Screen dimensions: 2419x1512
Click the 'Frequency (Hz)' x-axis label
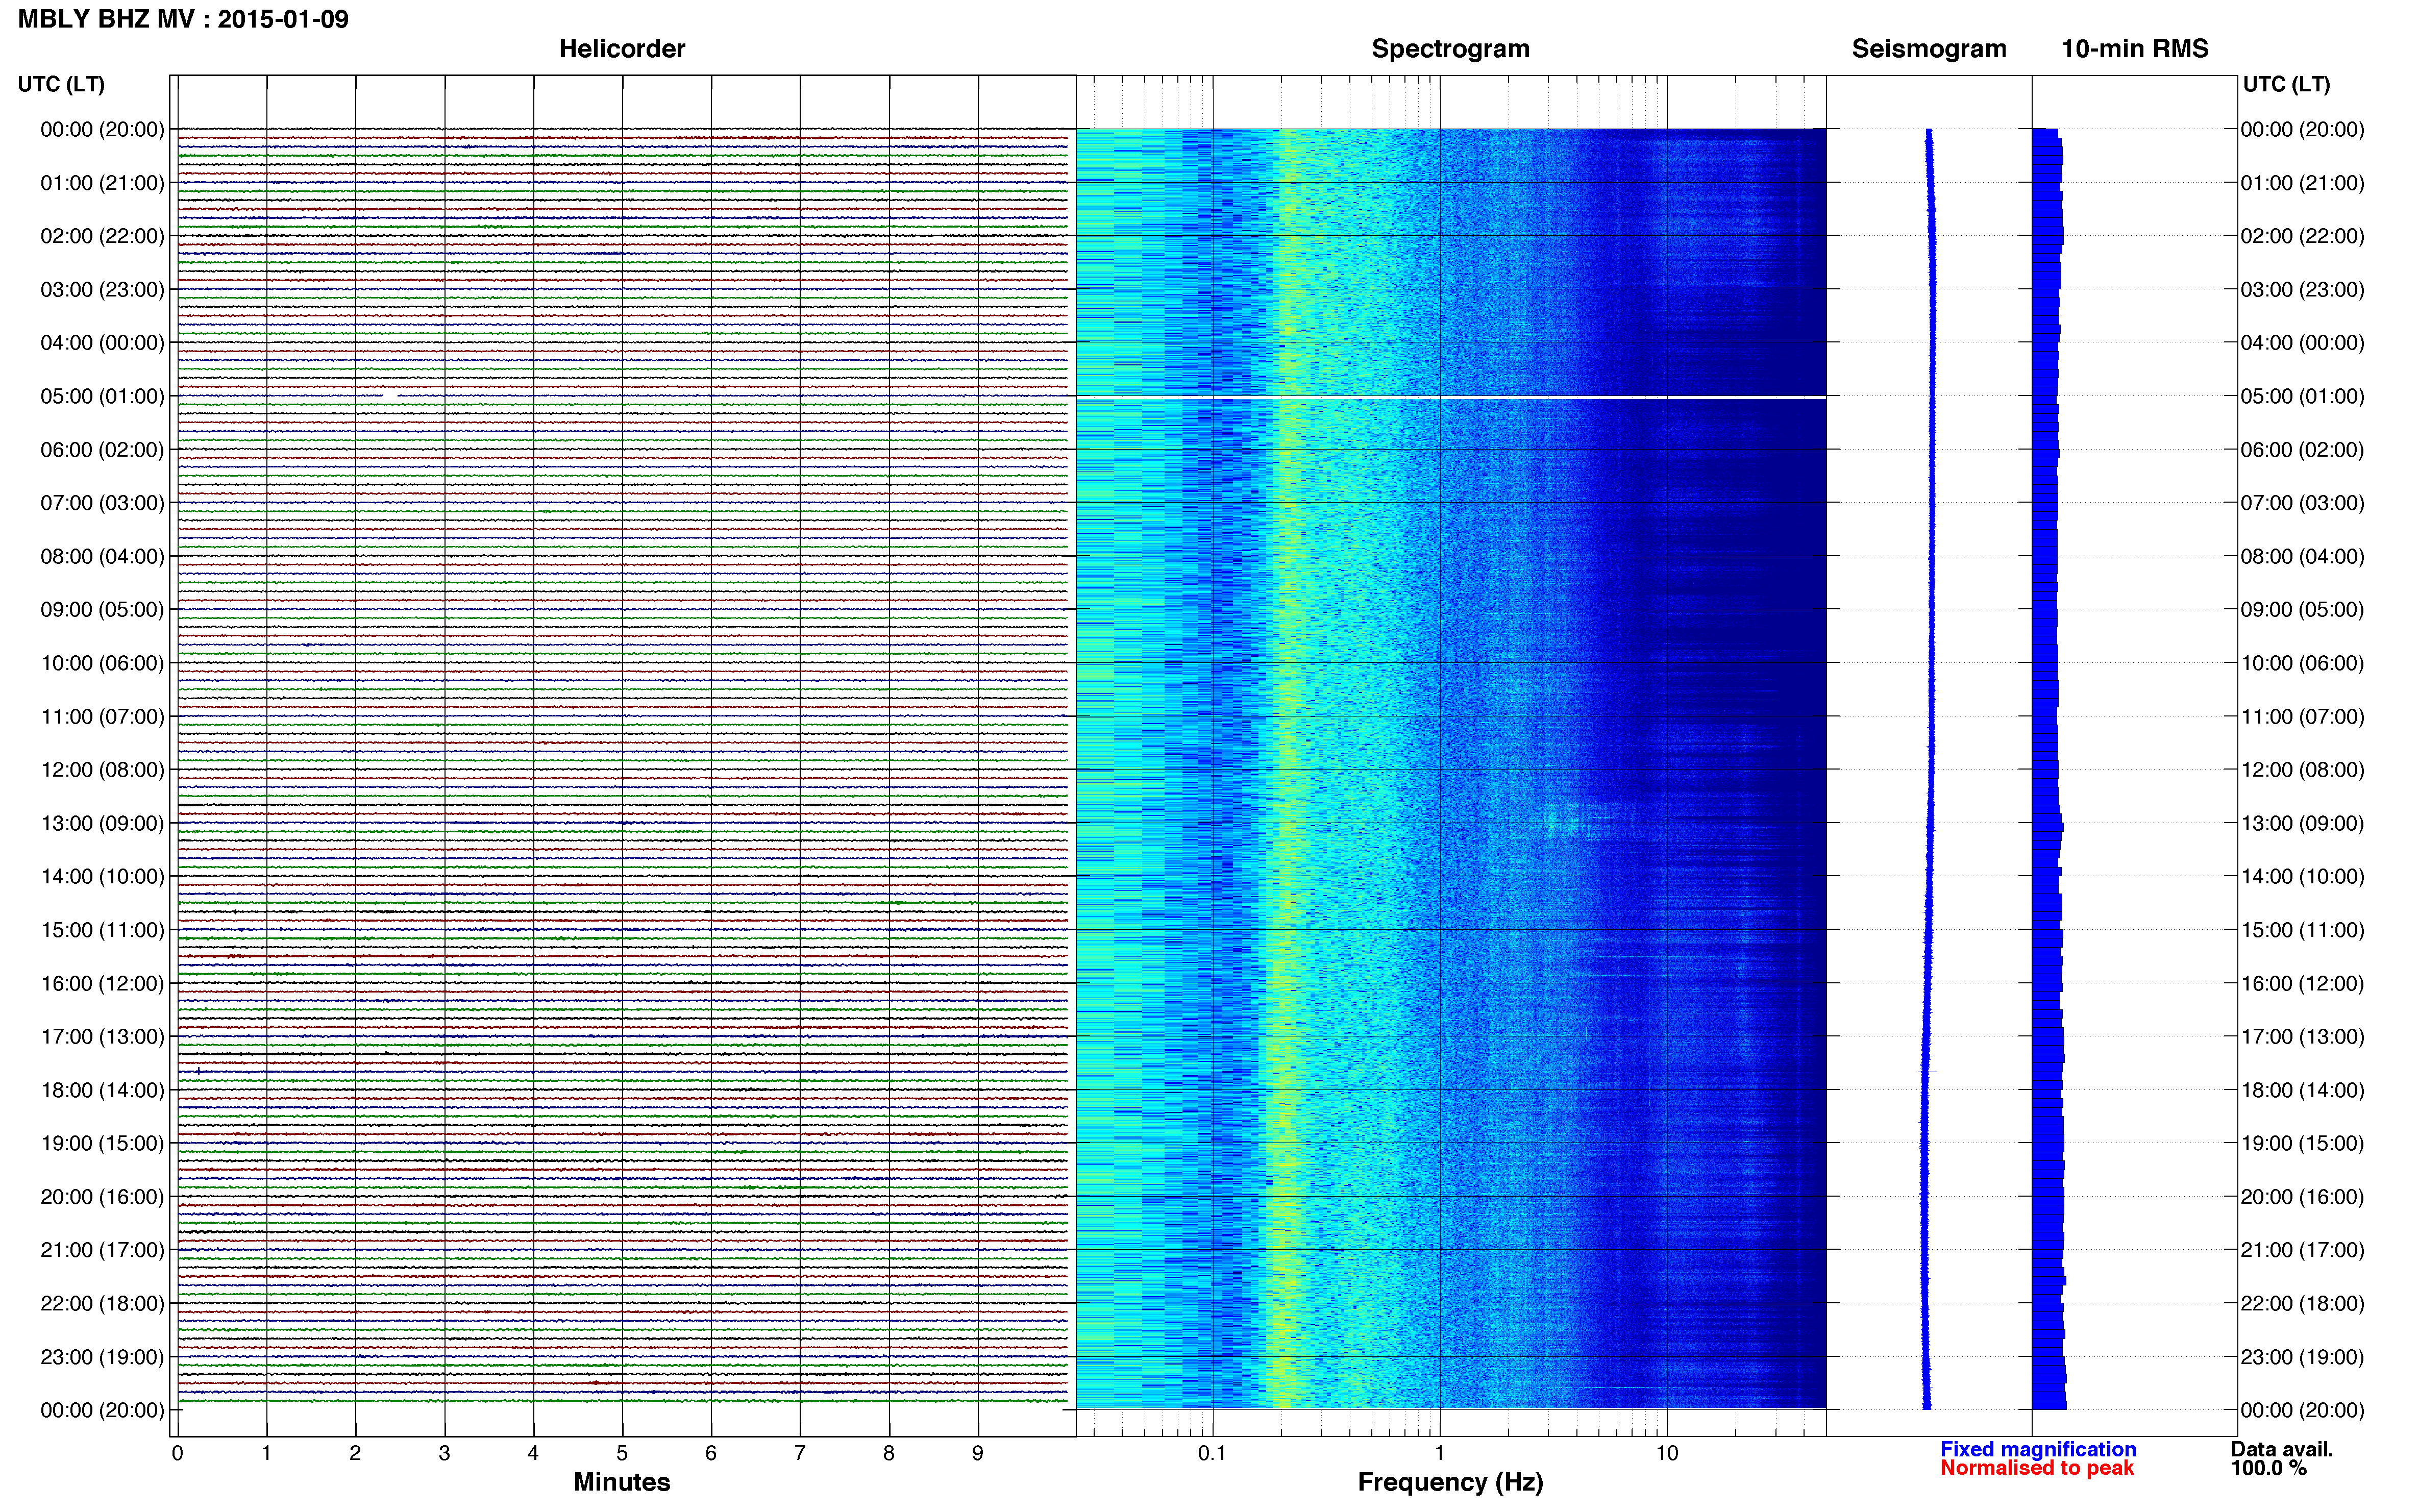[1450, 1482]
